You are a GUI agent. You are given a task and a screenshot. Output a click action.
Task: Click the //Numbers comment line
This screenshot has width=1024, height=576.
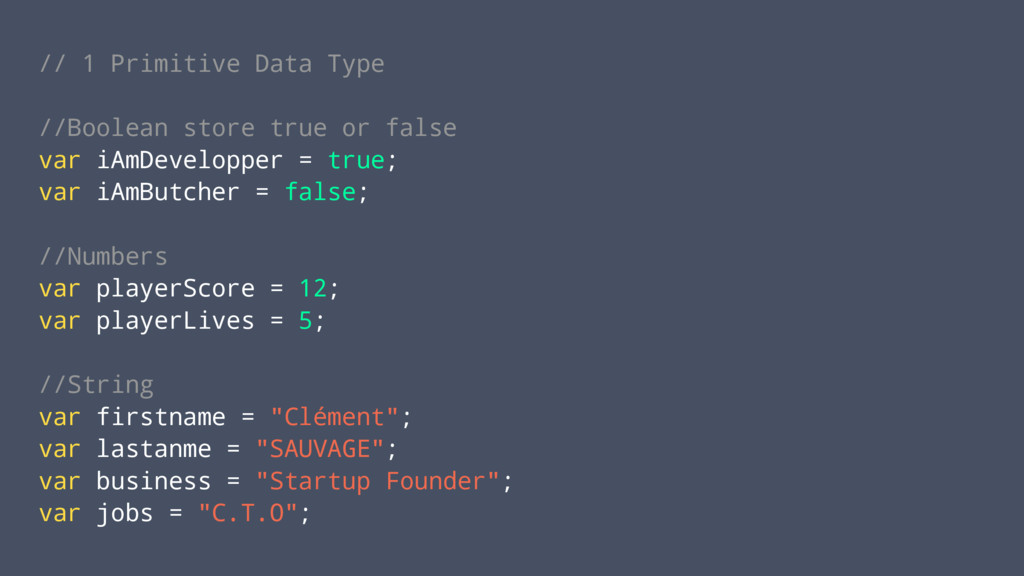(103, 257)
